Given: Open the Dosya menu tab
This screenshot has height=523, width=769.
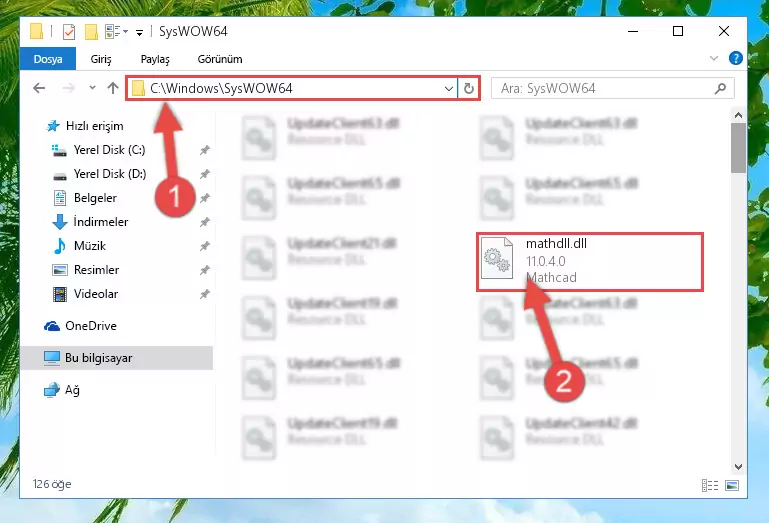Looking at the screenshot, I should point(48,59).
